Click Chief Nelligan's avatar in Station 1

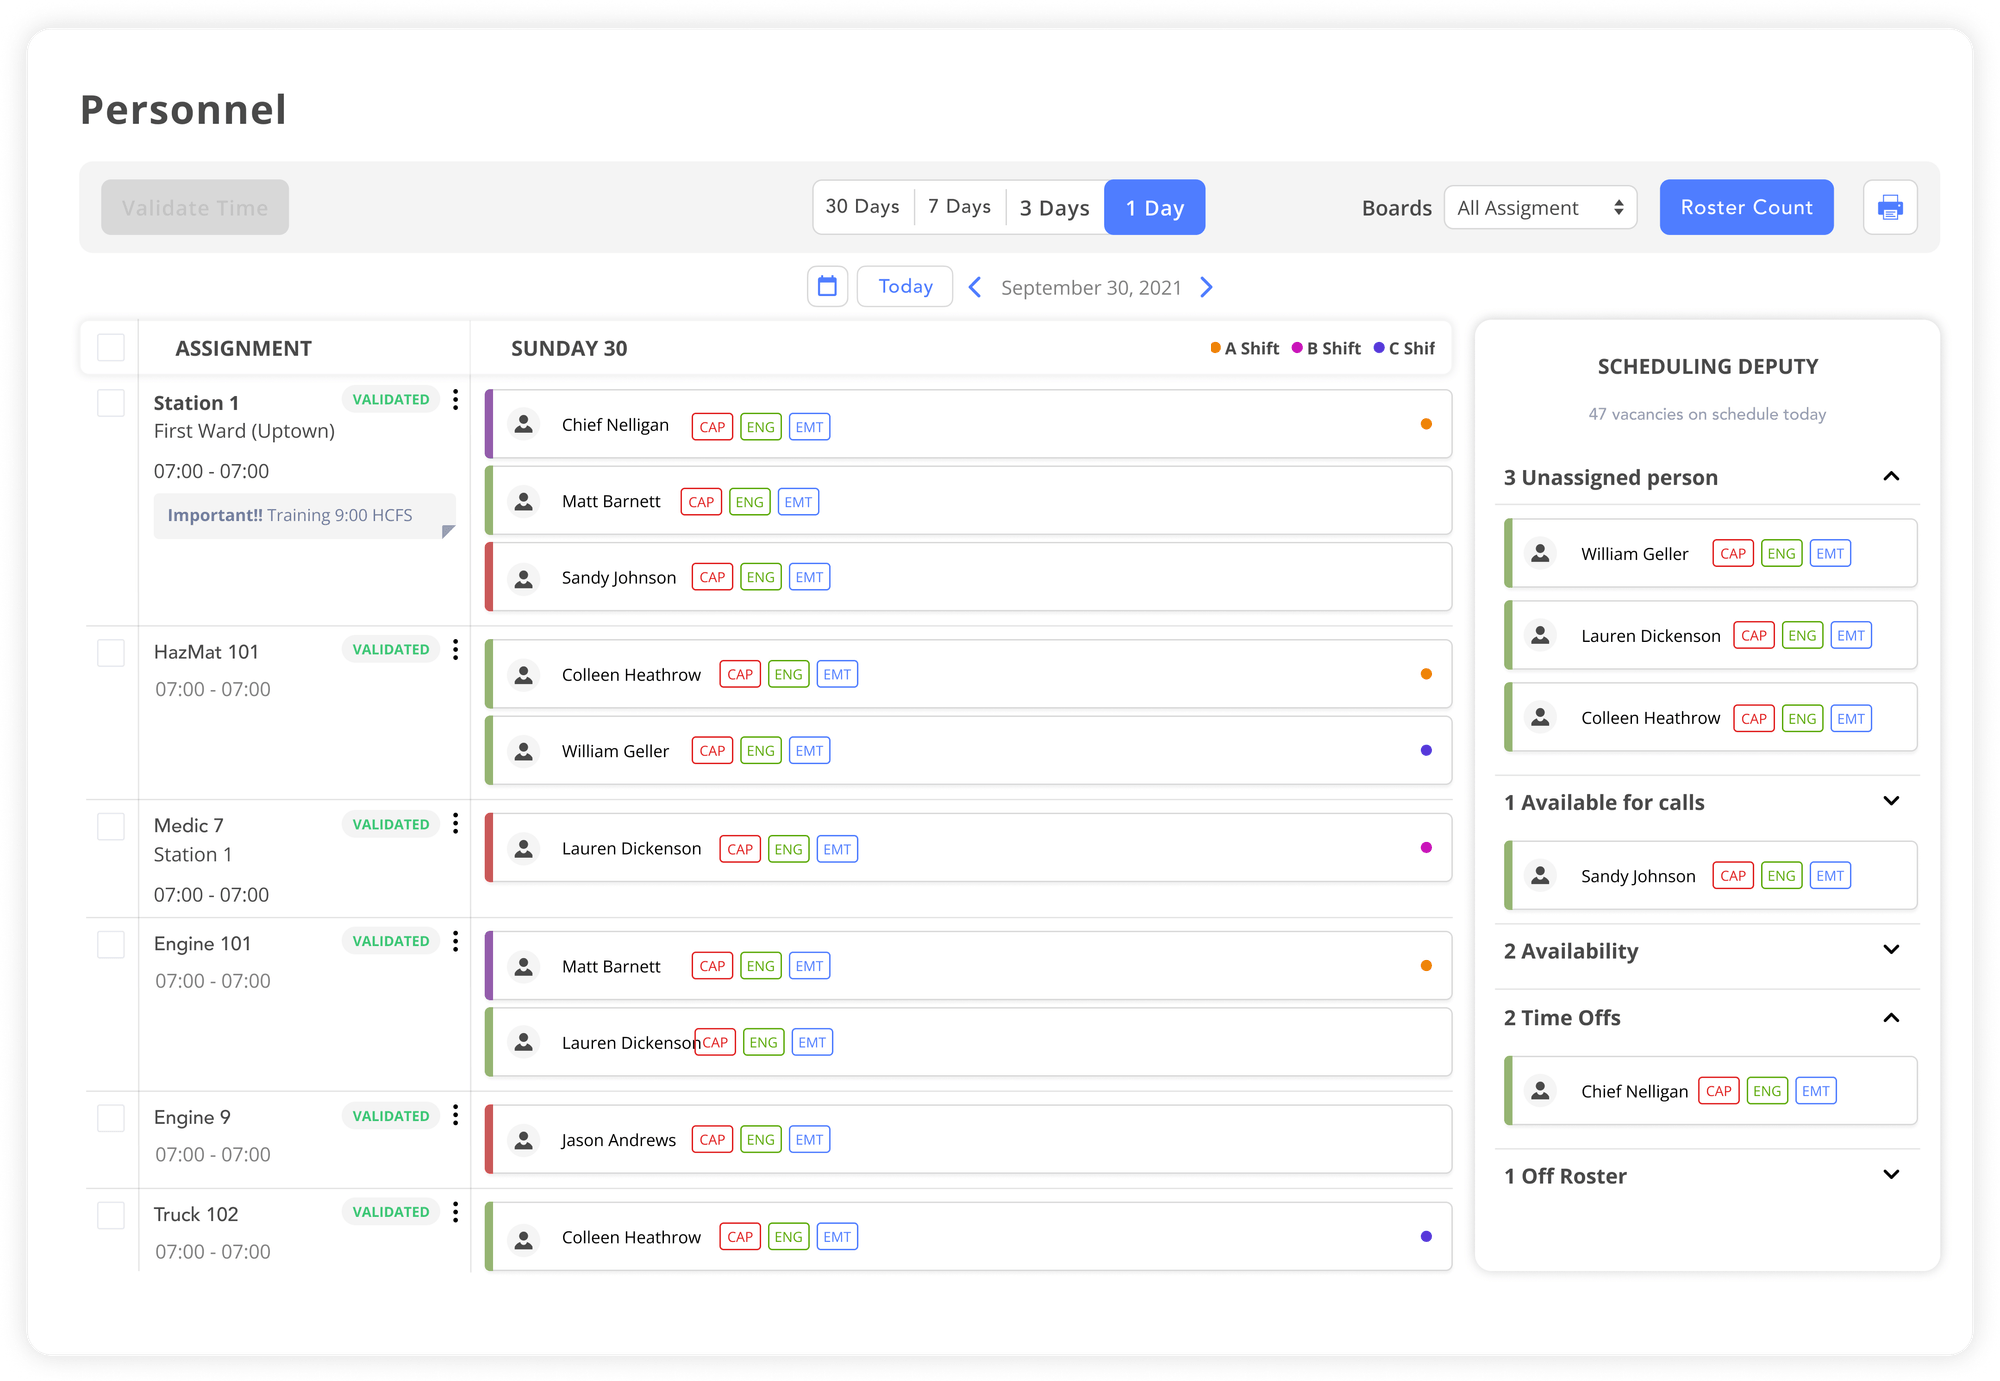pyautogui.click(x=523, y=425)
